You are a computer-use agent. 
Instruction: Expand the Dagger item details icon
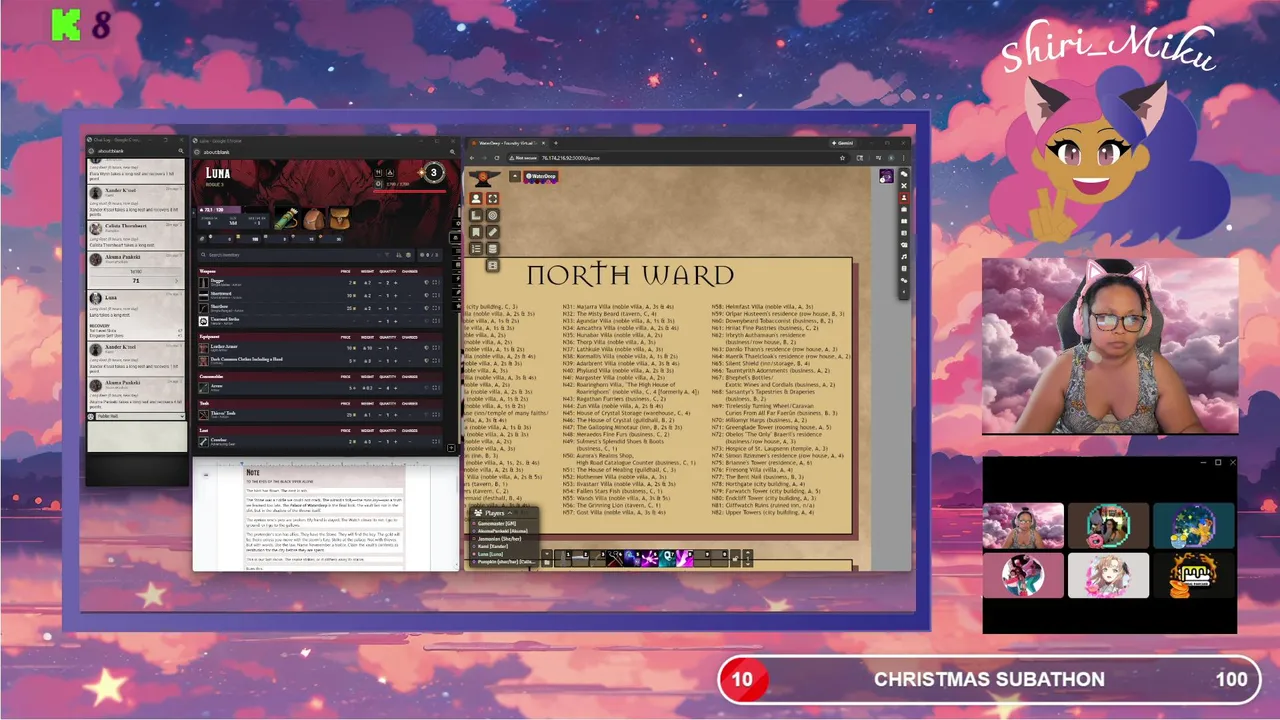point(436,282)
